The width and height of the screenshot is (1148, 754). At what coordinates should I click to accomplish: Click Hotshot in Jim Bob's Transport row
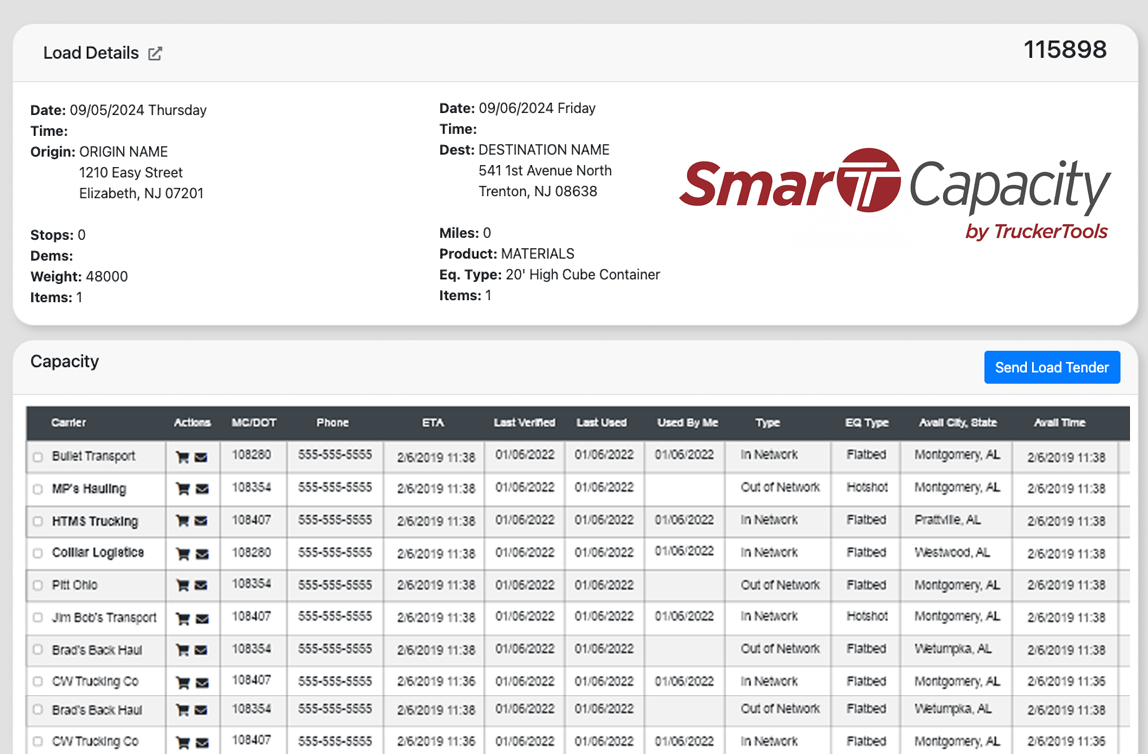click(867, 616)
